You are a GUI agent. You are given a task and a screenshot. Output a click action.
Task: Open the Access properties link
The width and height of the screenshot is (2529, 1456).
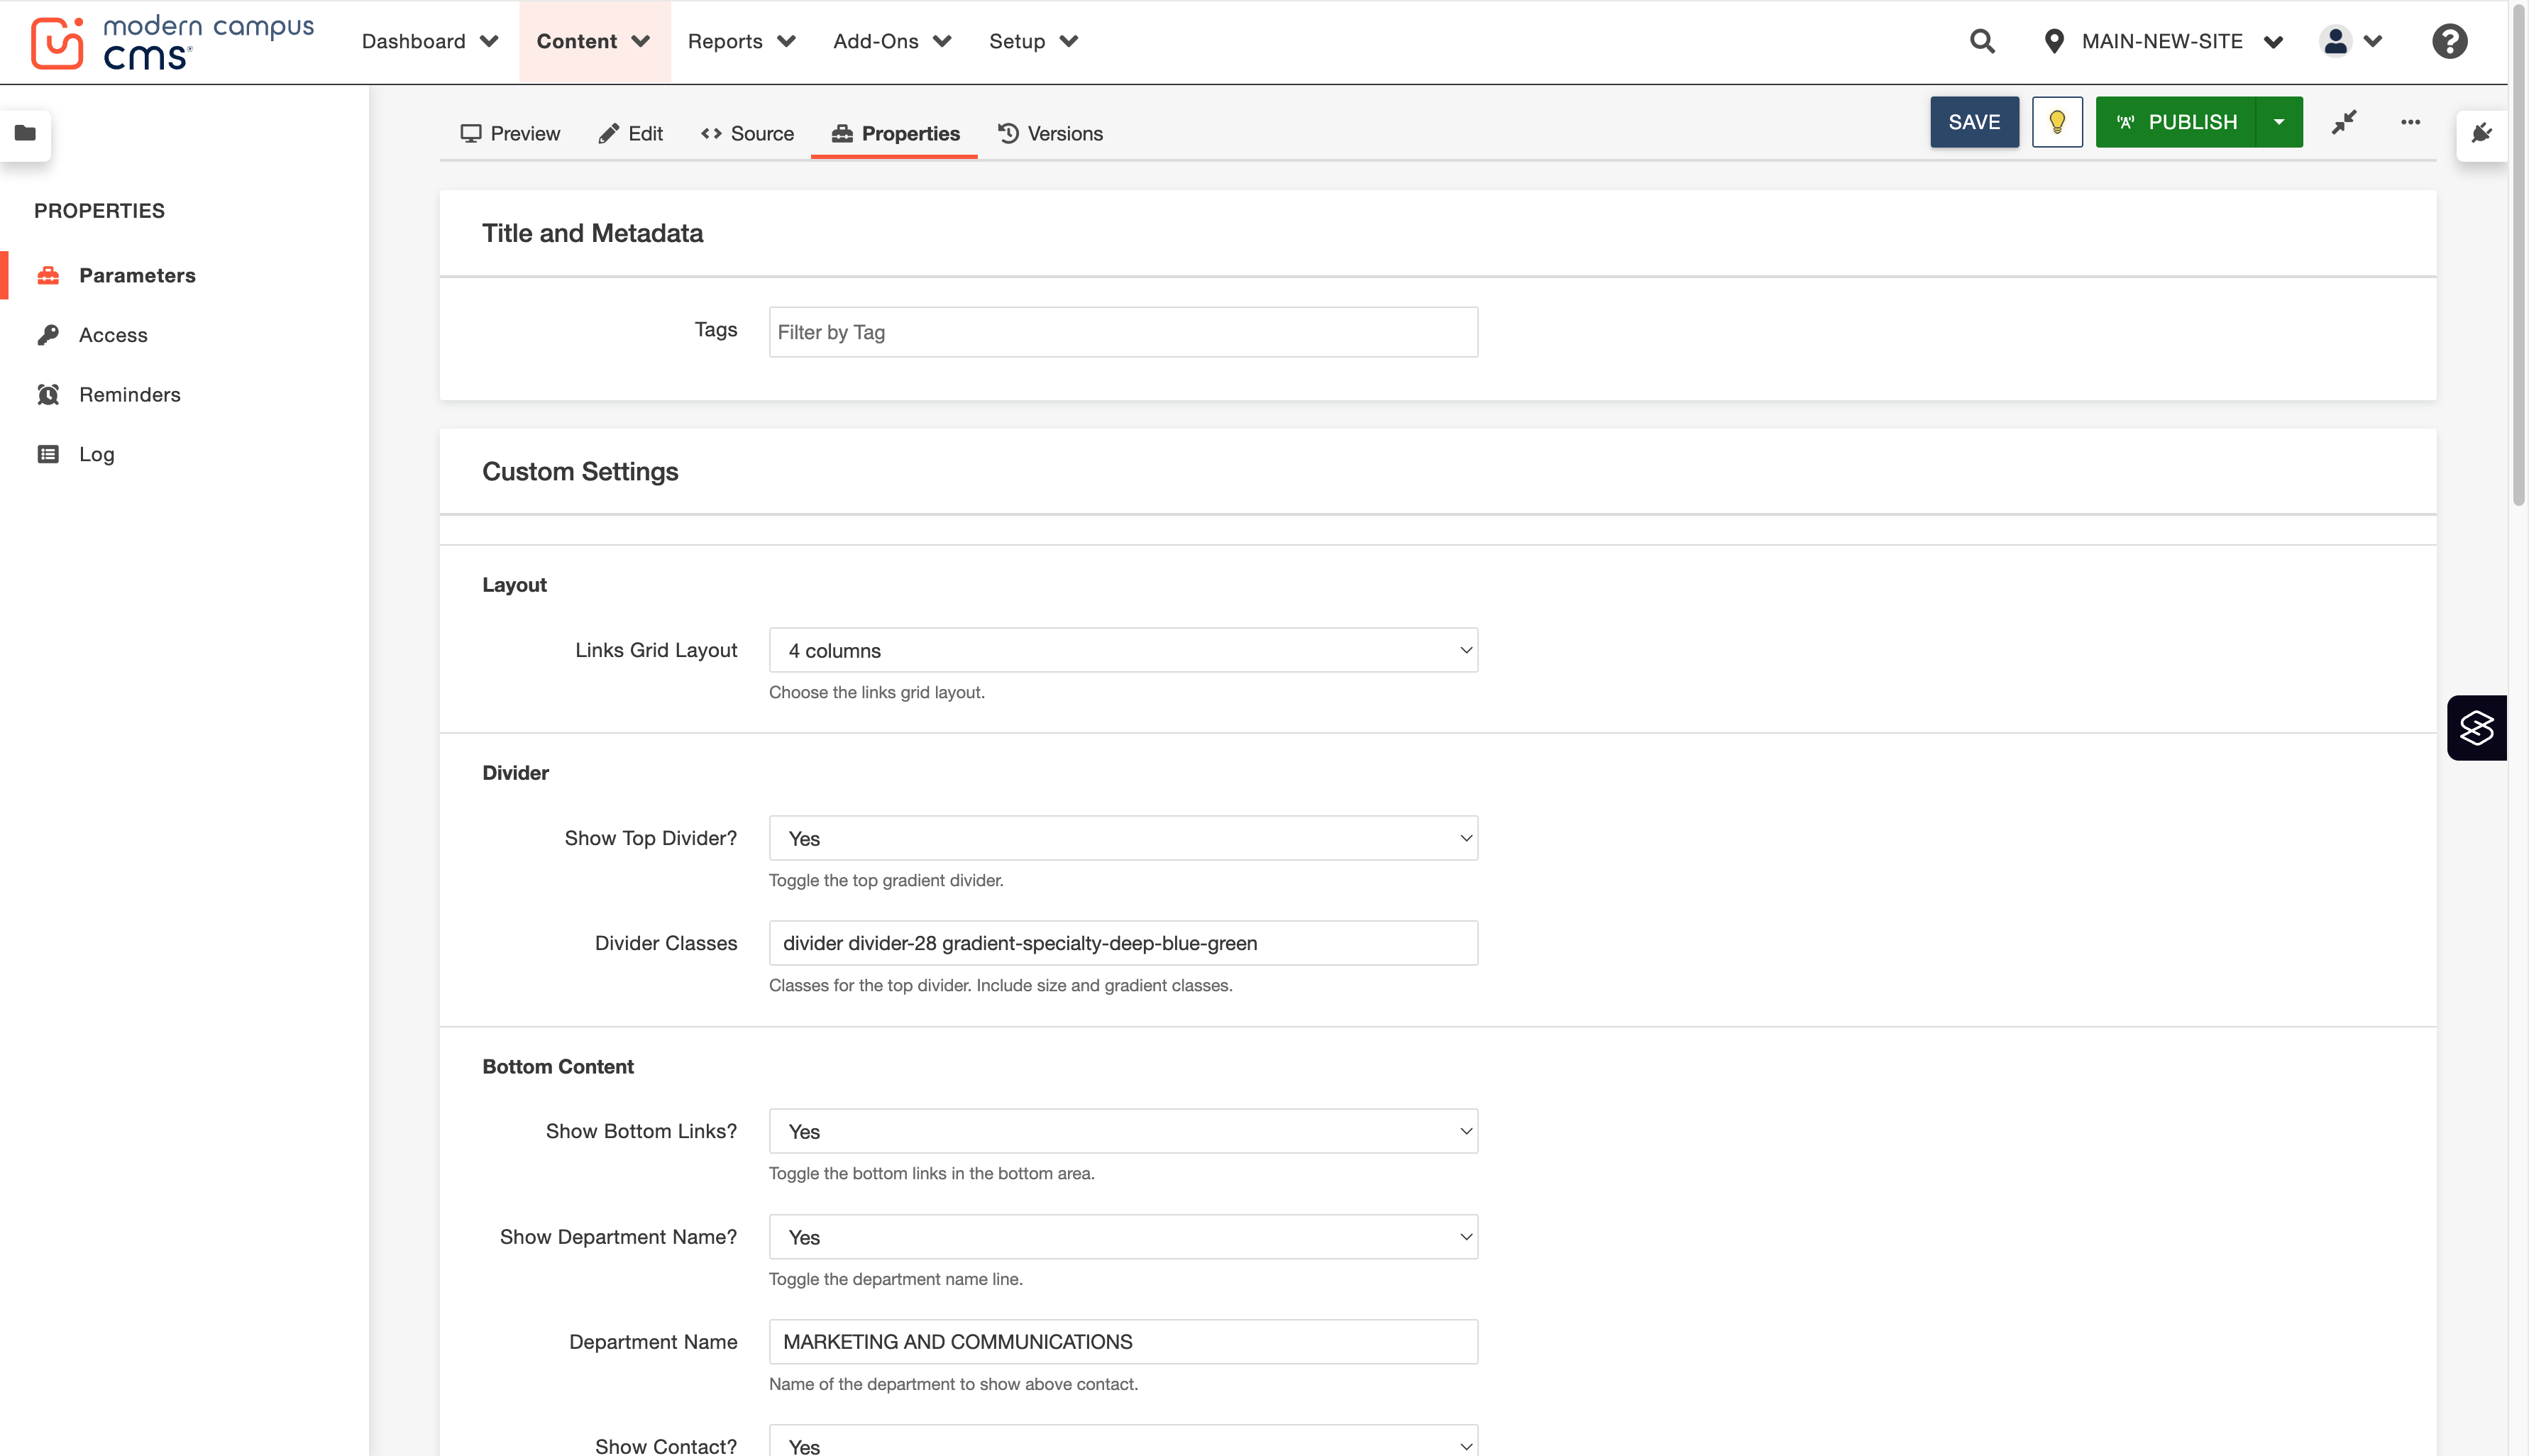[x=113, y=335]
